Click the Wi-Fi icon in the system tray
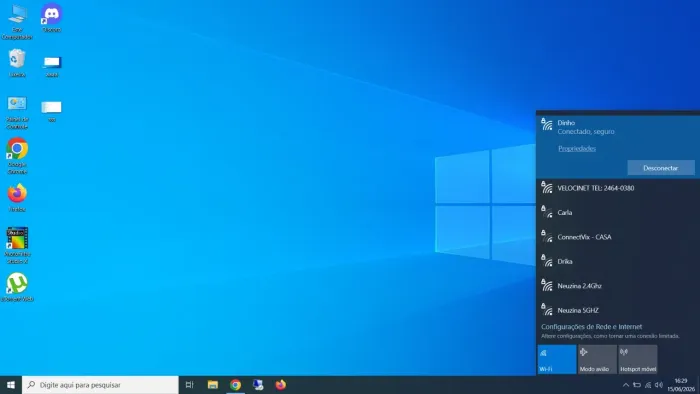 coord(648,385)
